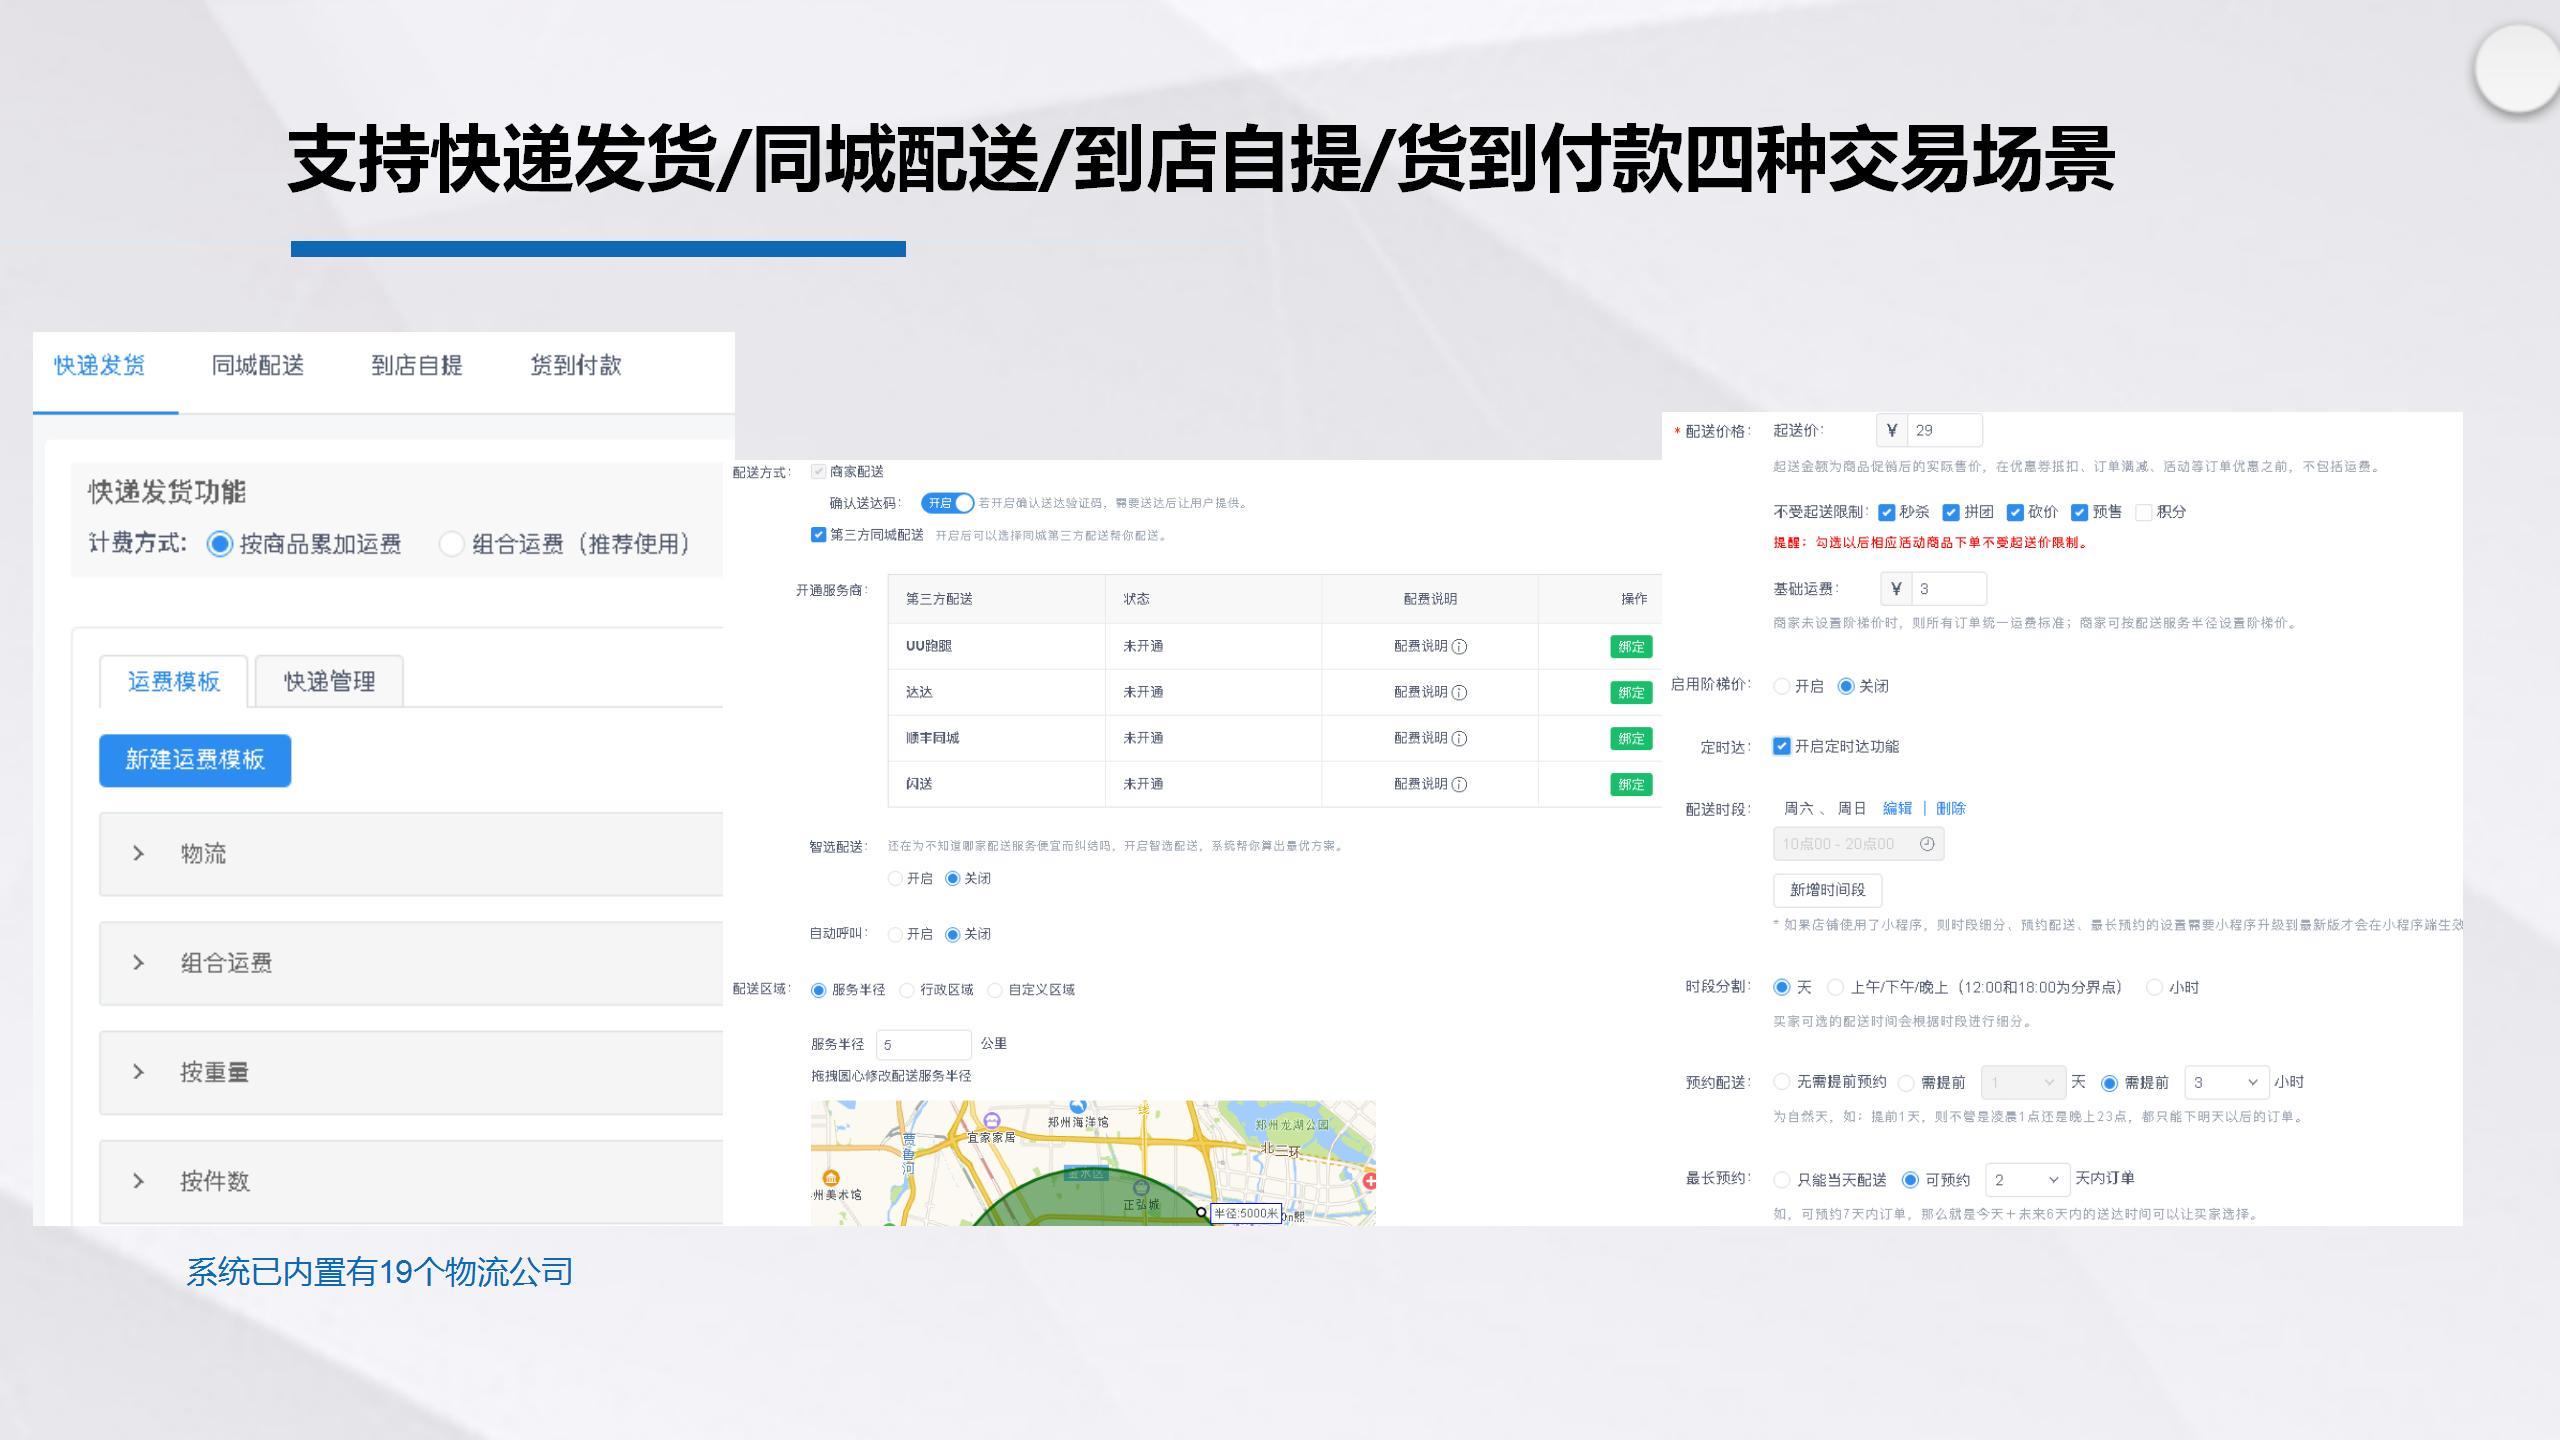Image resolution: width=2560 pixels, height=1440 pixels.
Task: Select the 运费模板 sub-tab
Action: pos(174,682)
